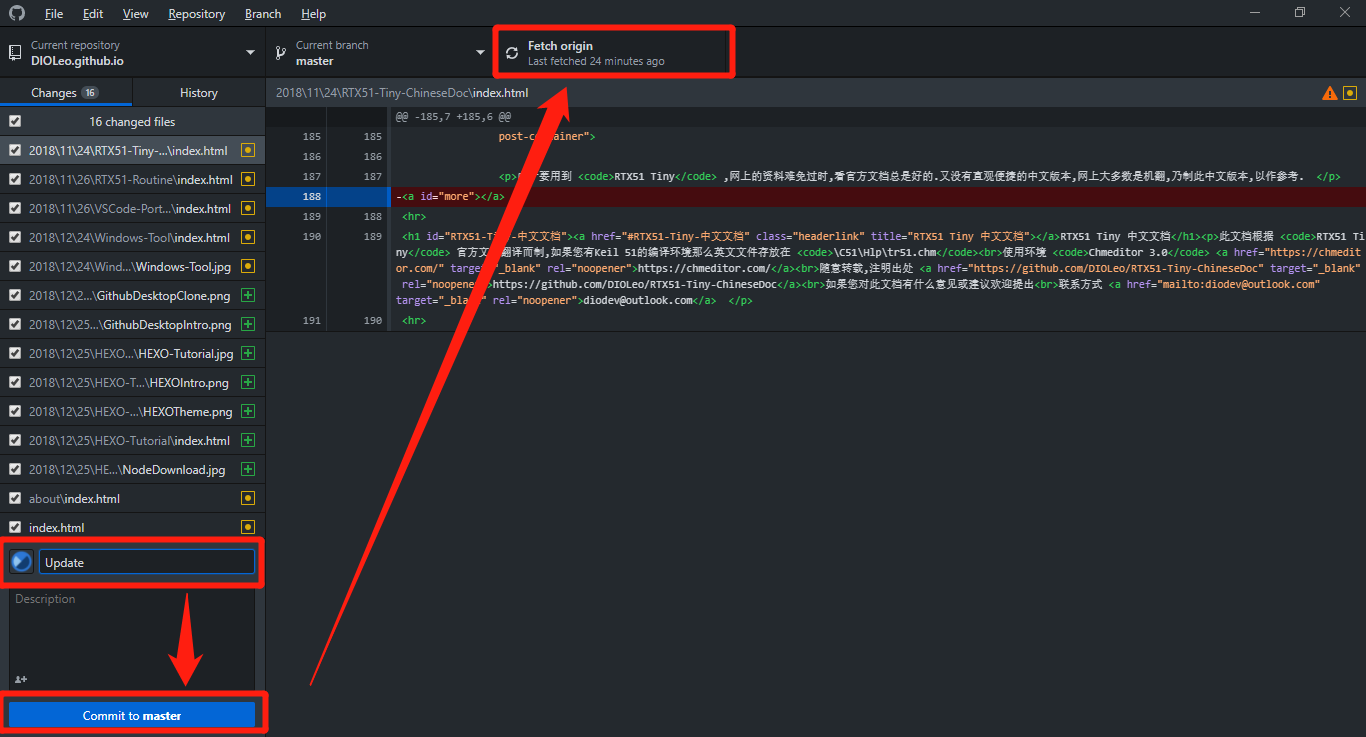This screenshot has height=737, width=1366.
Task: Toggle checkbox for GithubDesktopClone.png
Action: pyautogui.click(x=15, y=296)
